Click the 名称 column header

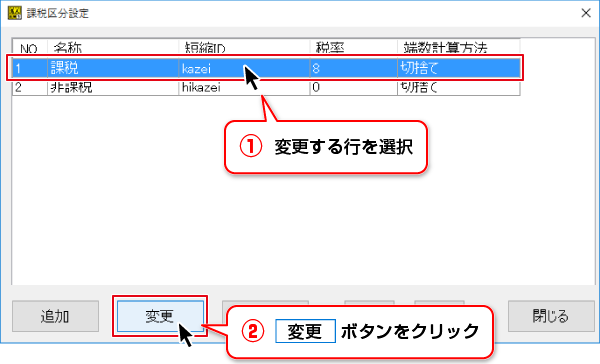[113, 47]
